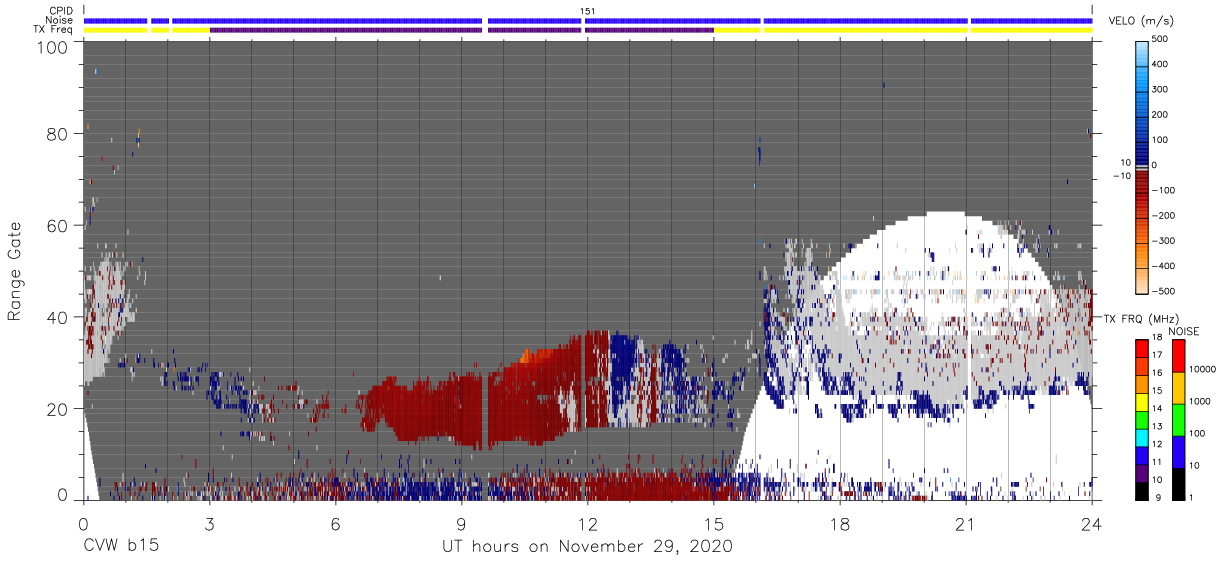Click the purple section of TX Freq strip
This screenshot has width=1228, height=567.
click(461, 30)
